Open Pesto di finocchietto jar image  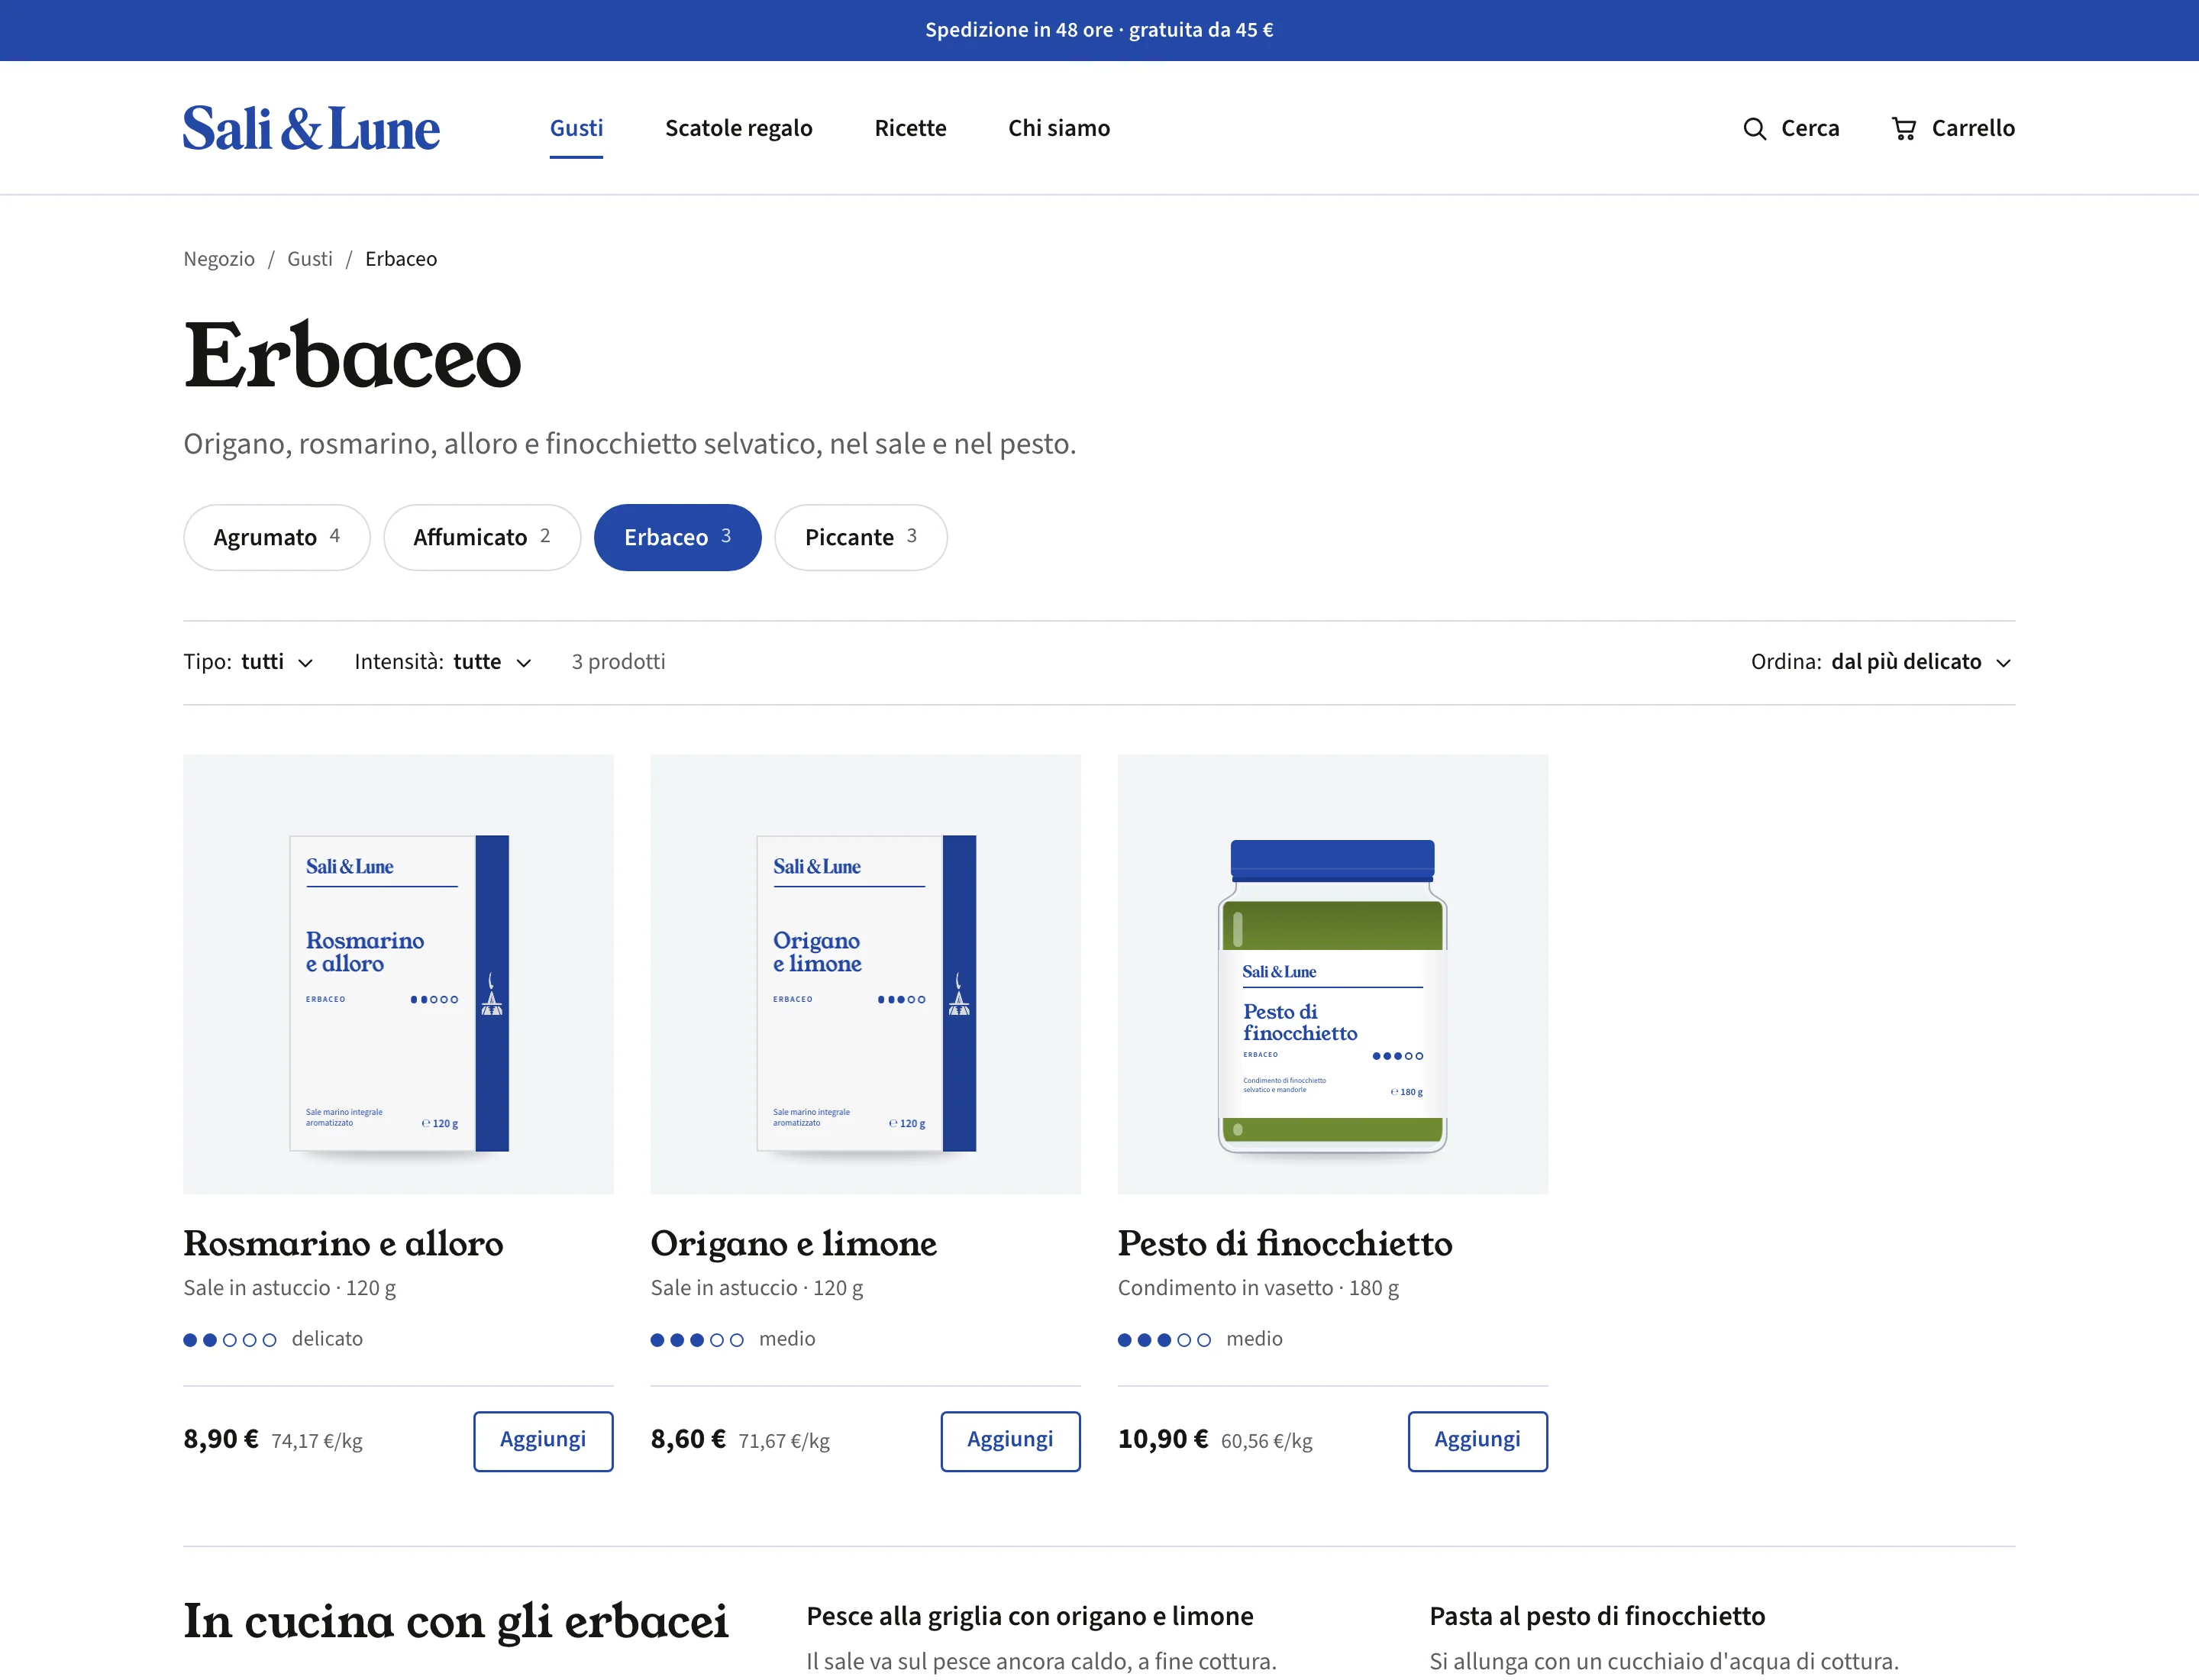point(1333,974)
